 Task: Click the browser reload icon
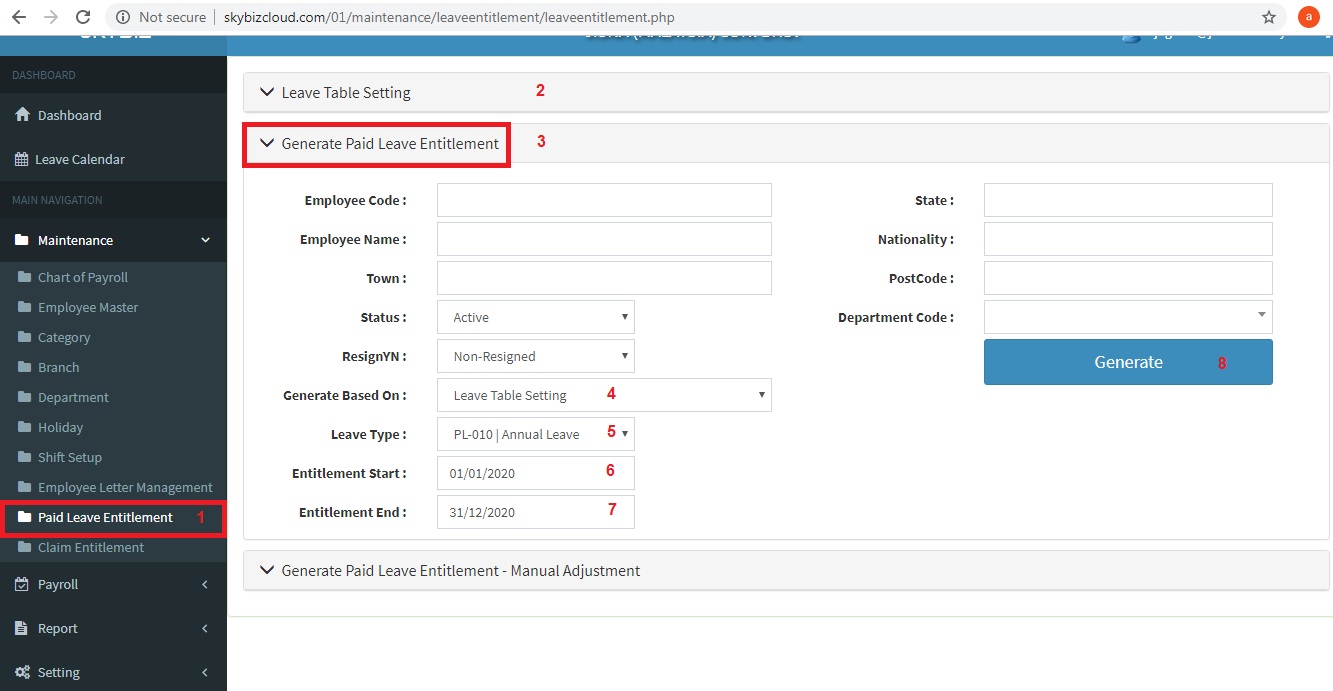pyautogui.click(x=83, y=17)
